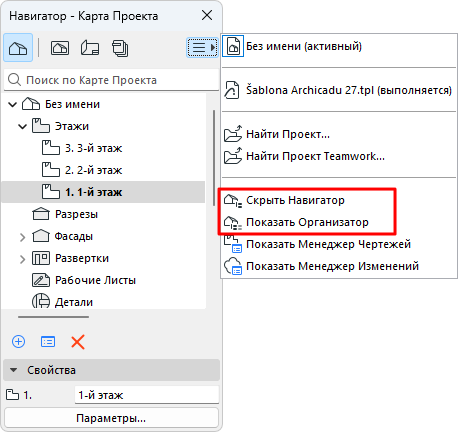Choose Скрыть Навигатор menu item
The image size is (458, 432).
point(339,200)
